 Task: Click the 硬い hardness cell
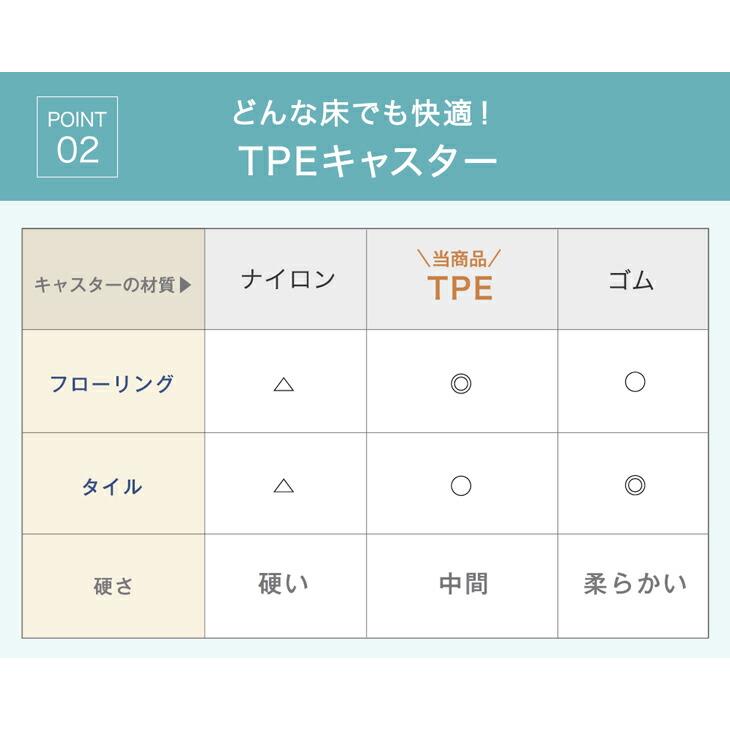284,583
